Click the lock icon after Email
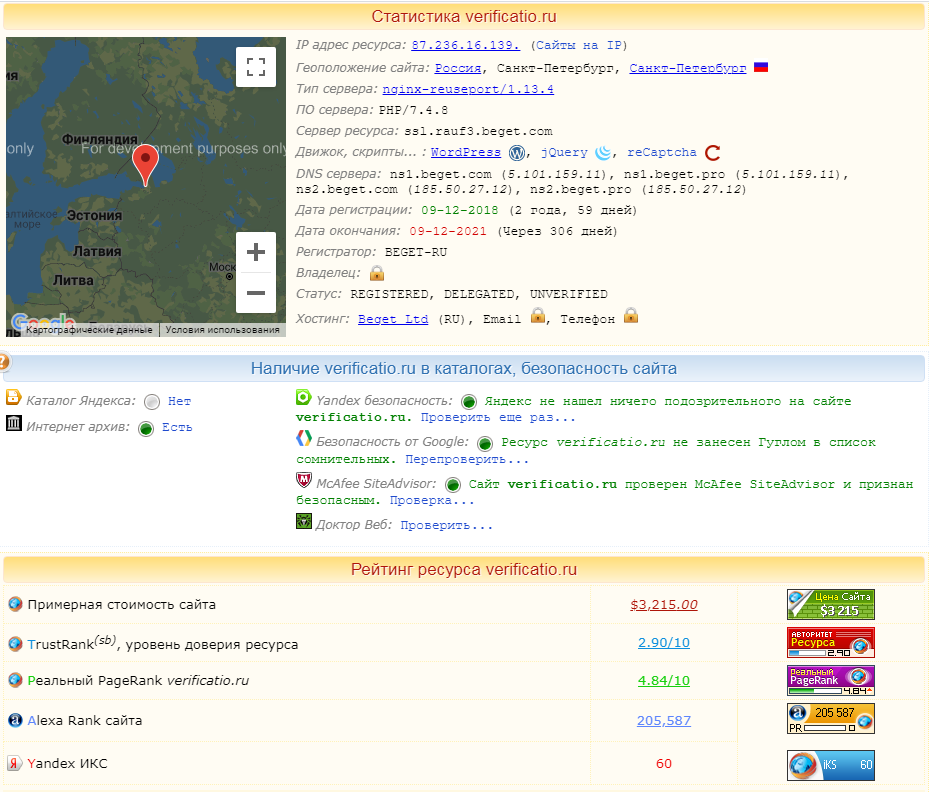Screen dimensions: 929x792 pos(537,316)
